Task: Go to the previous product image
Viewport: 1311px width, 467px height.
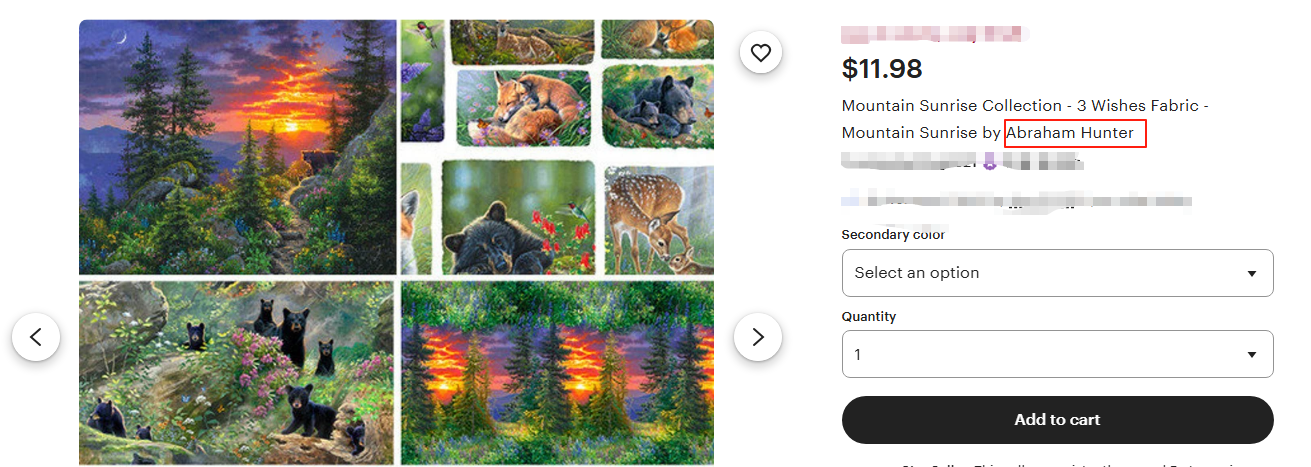Action: (36, 337)
